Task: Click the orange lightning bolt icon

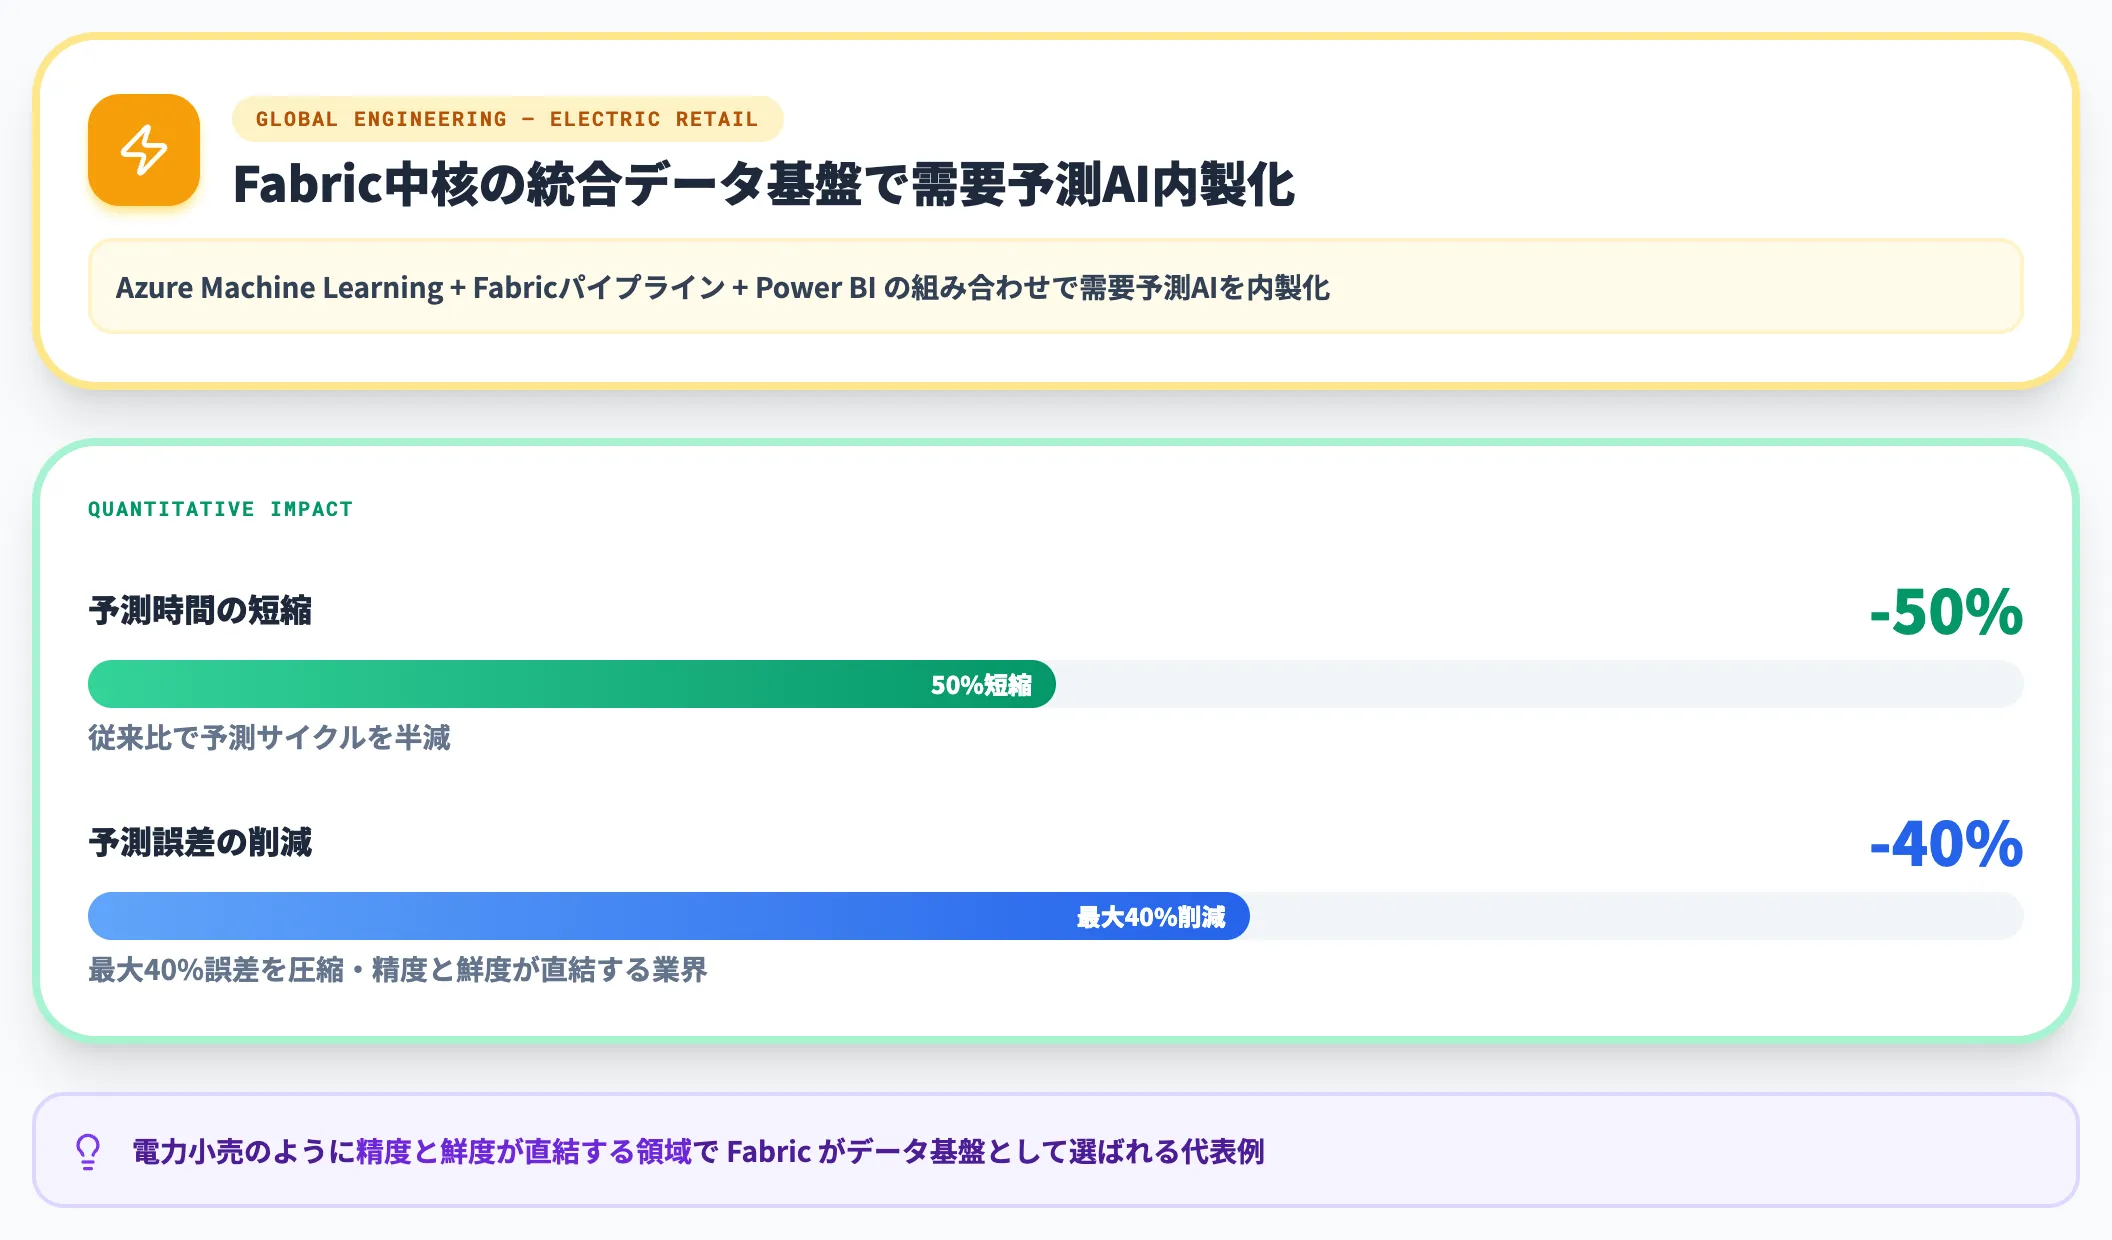Action: click(144, 150)
